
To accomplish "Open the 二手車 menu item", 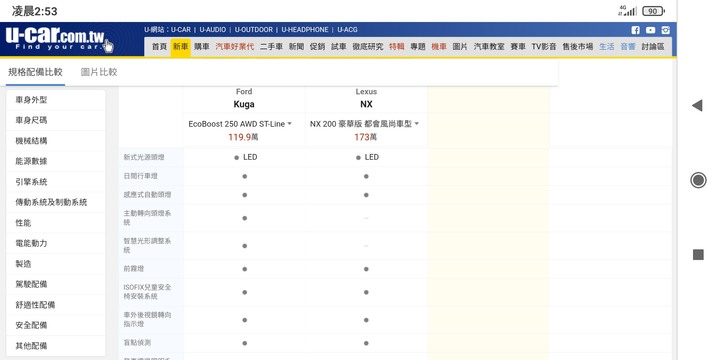I will pos(271,47).
